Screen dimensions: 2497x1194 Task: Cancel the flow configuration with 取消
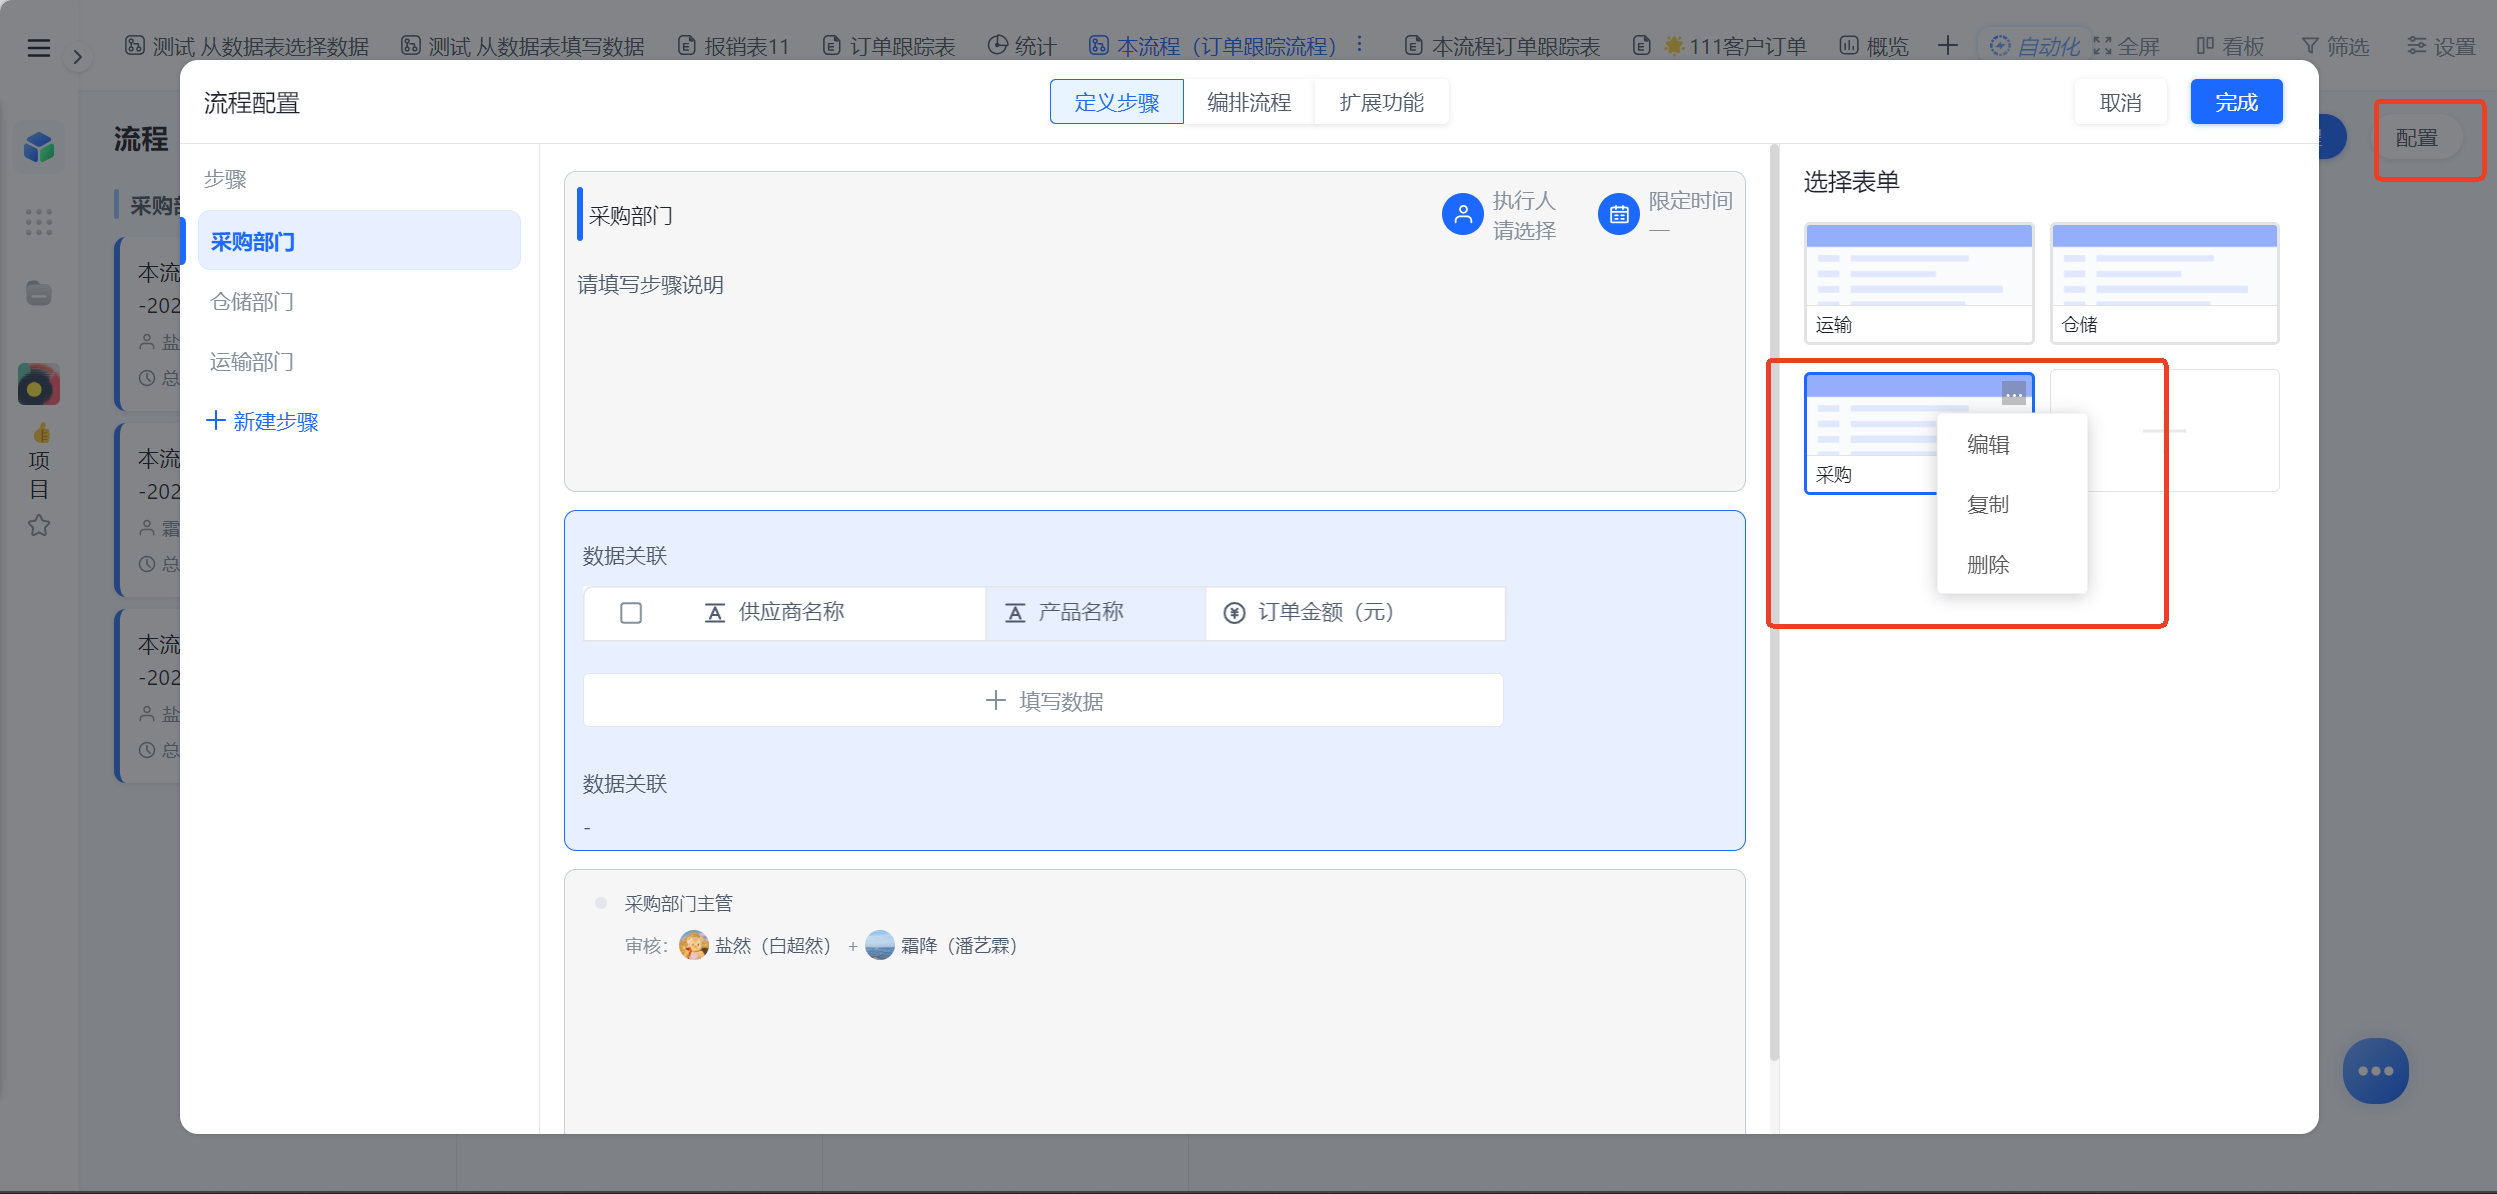coord(2121,102)
